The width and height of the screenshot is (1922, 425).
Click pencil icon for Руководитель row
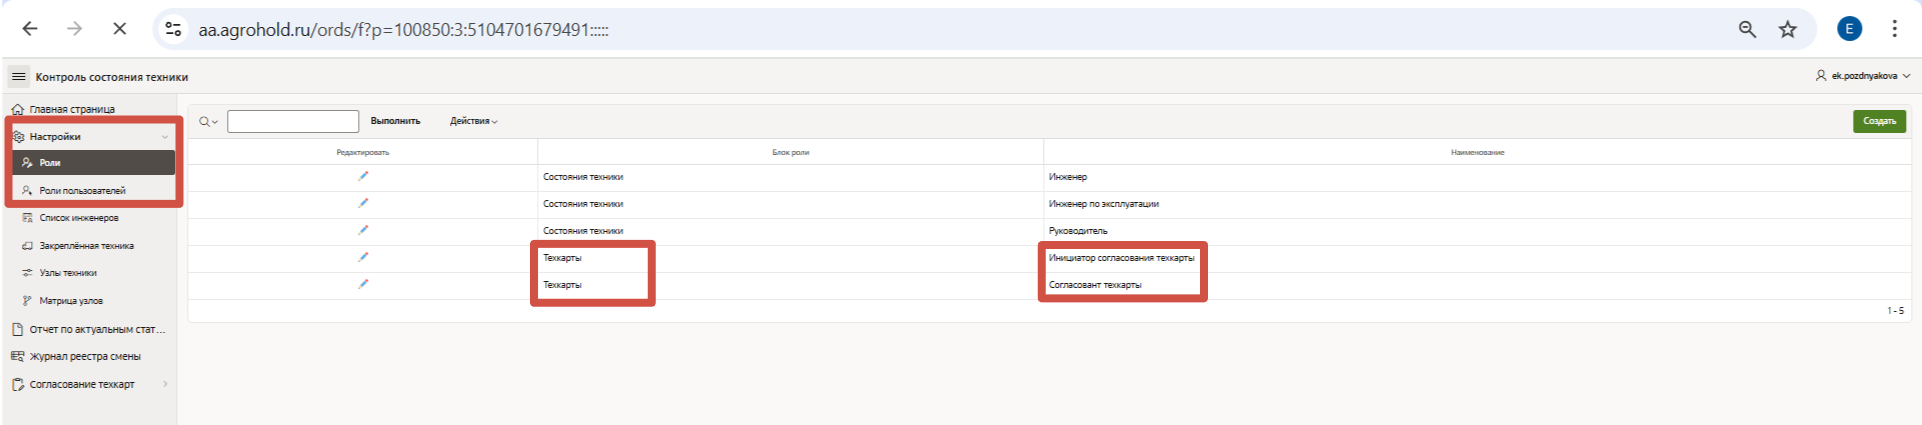point(363,230)
